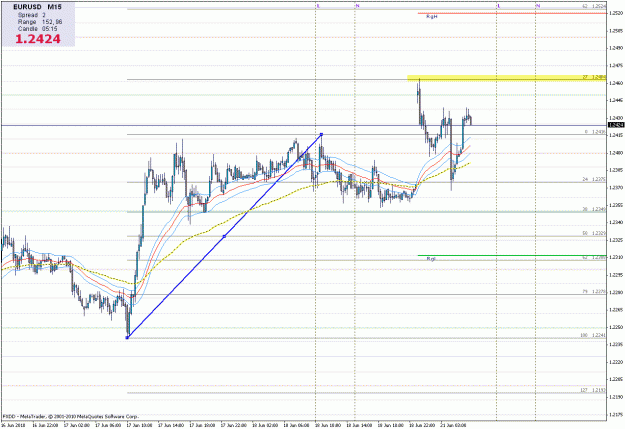
Task: Click the 21 Jun 02:00 time label
Action: [x=454, y=425]
